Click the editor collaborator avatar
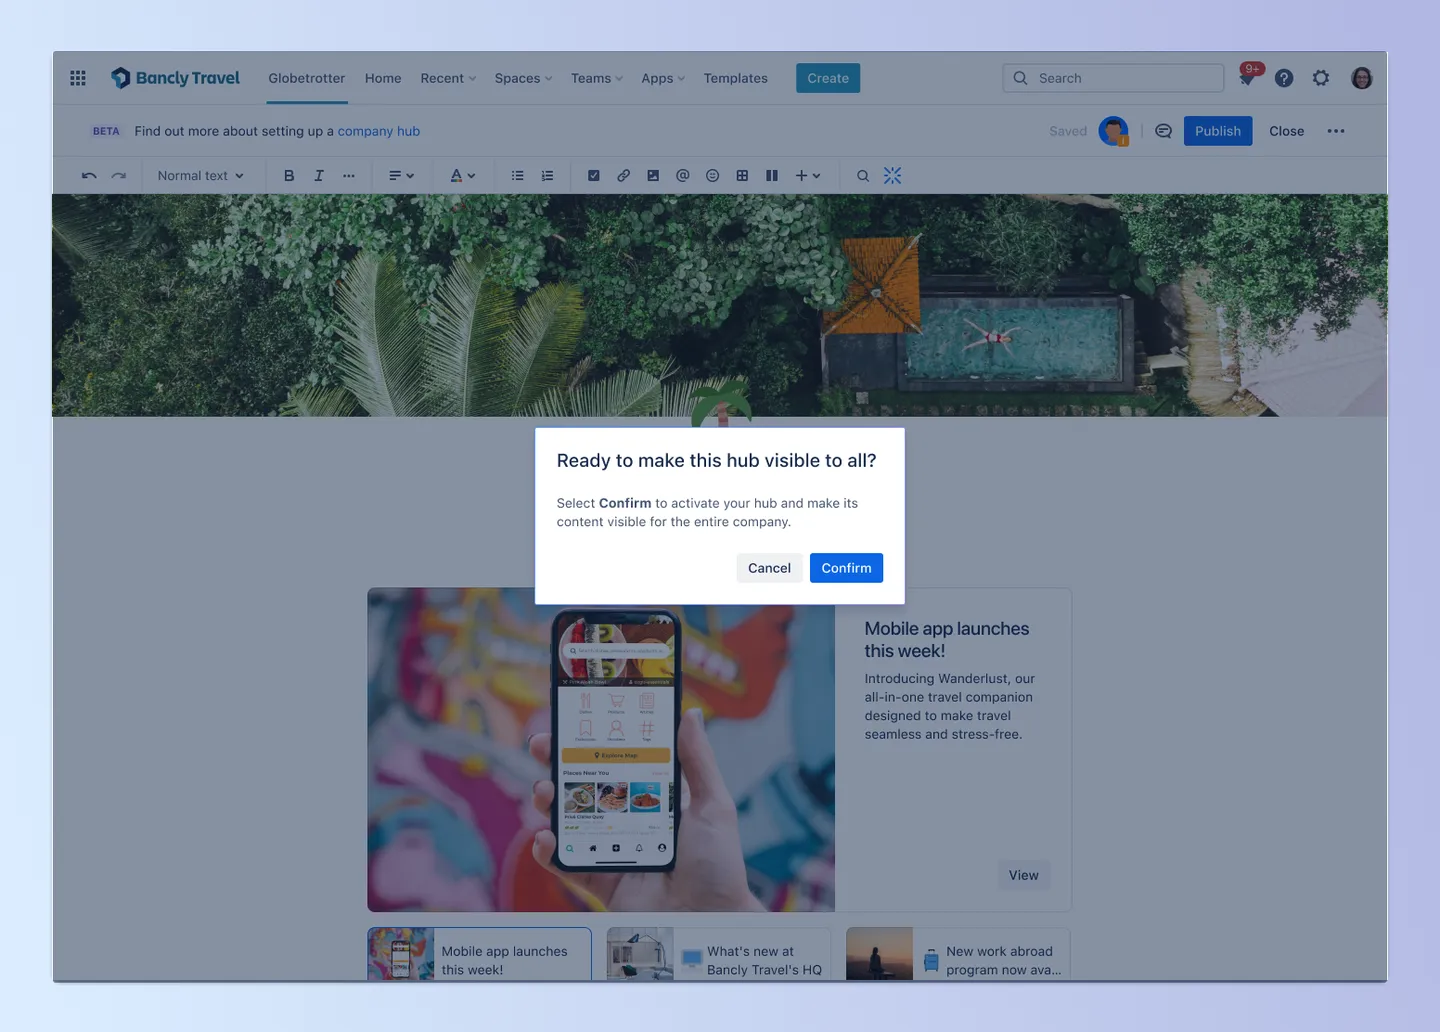 (x=1113, y=131)
